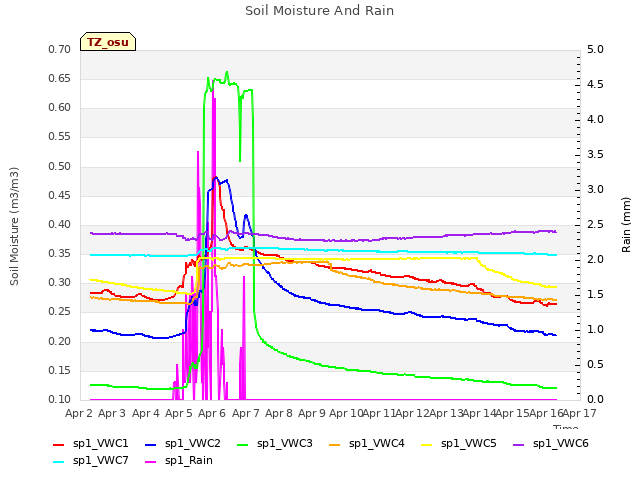This screenshot has height=480, width=640.
Task: Click the Apr 3 x-axis tick label
Action: tap(112, 413)
